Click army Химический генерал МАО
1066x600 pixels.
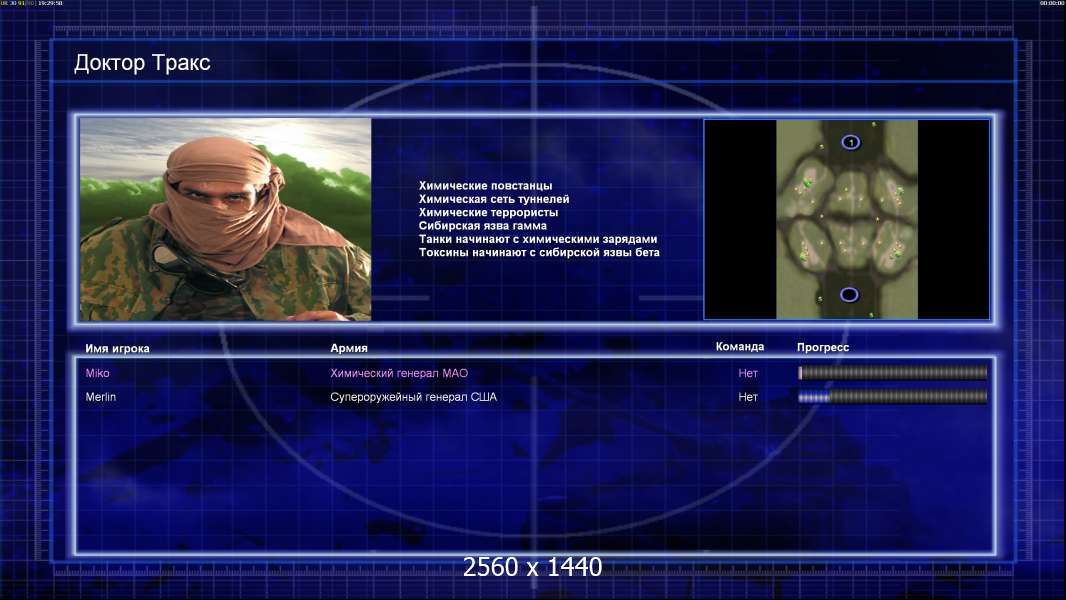tap(399, 373)
